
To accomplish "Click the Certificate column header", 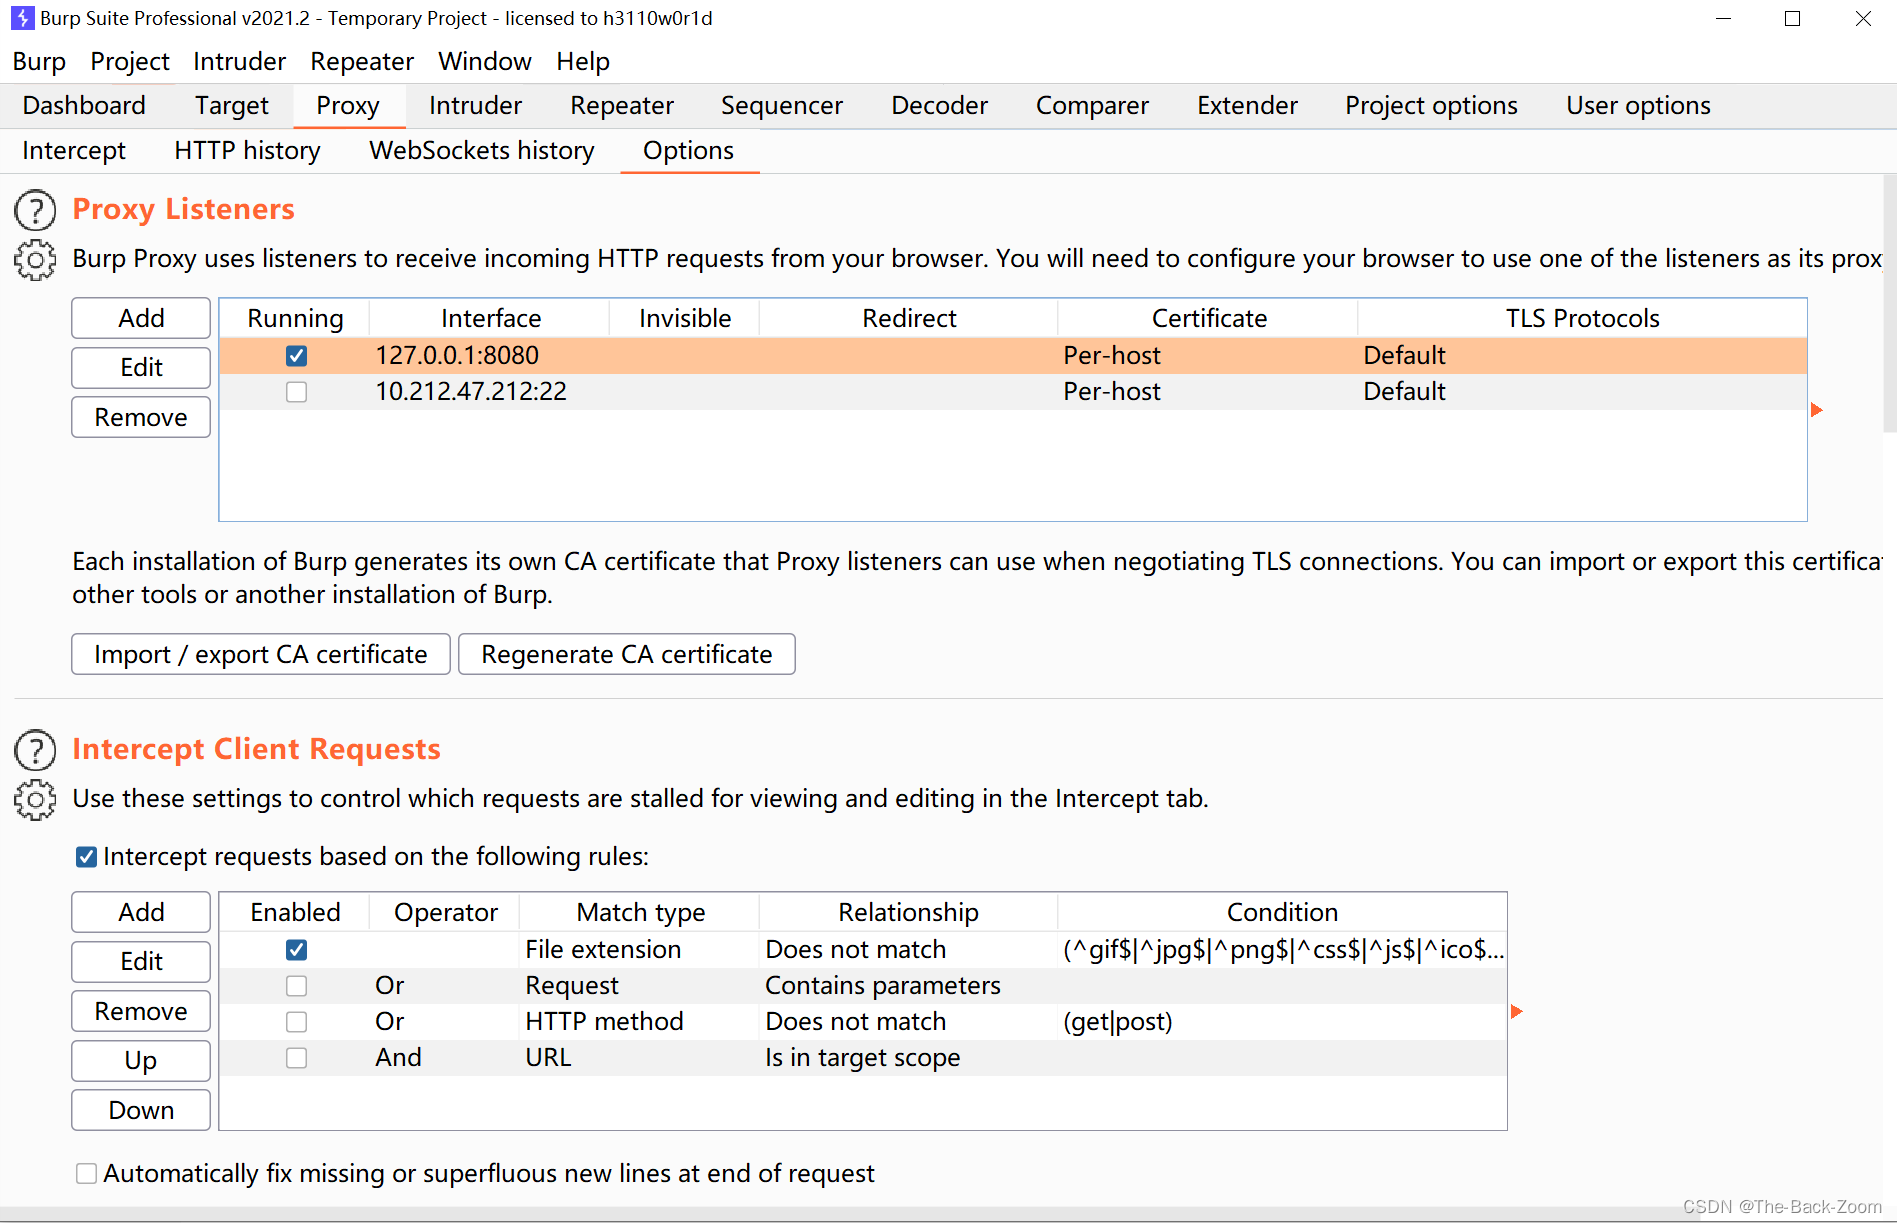I will tap(1209, 319).
